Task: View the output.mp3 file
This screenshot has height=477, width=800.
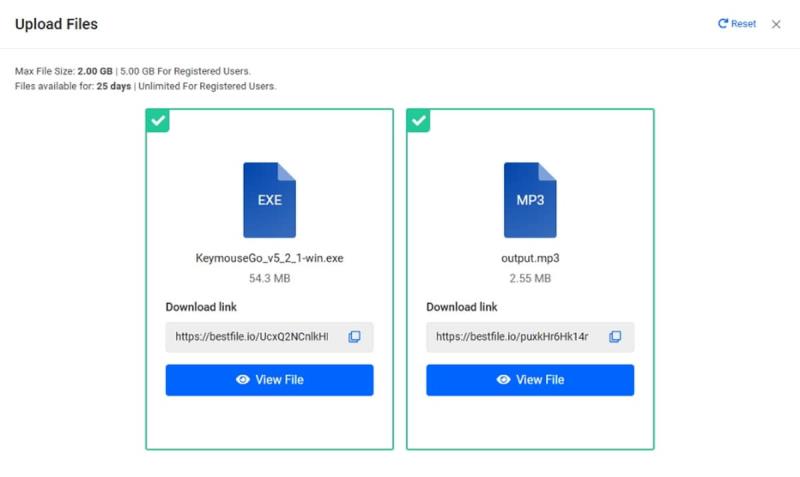Action: (530, 380)
